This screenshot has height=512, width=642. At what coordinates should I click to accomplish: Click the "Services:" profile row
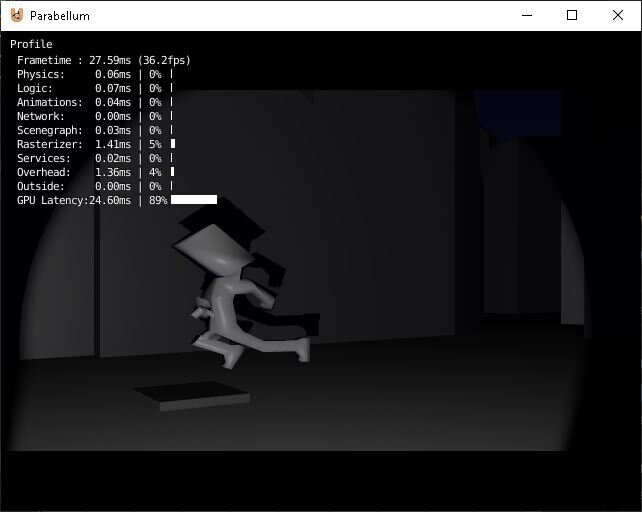point(95,158)
